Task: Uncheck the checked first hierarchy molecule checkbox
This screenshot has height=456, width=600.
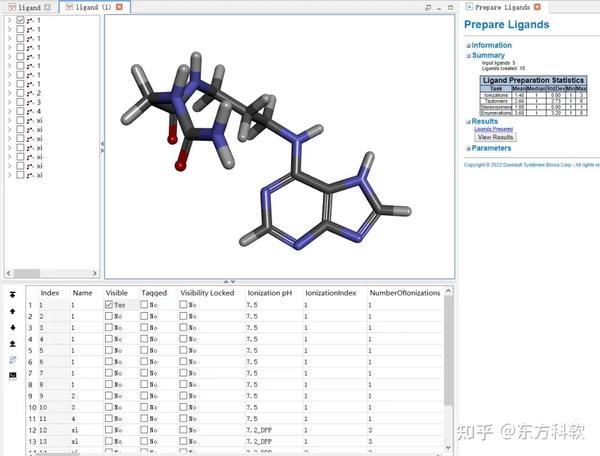Action: (x=20, y=20)
